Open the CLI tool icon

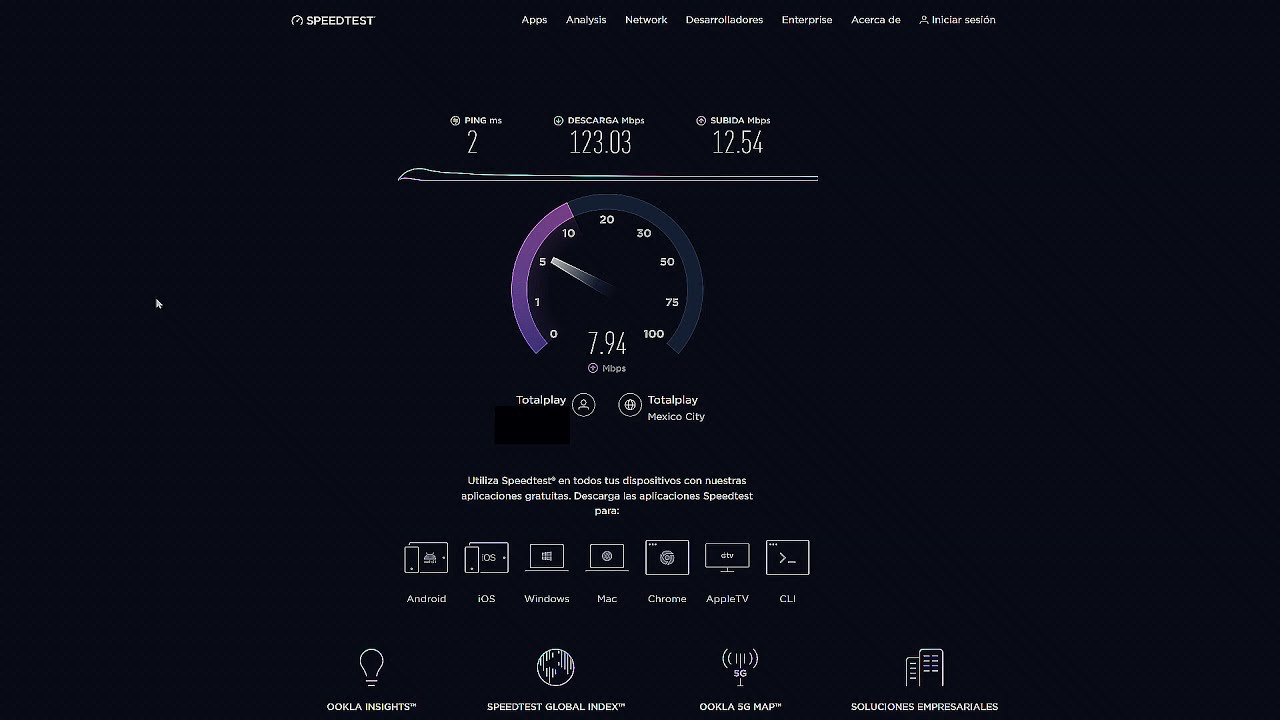tap(788, 557)
